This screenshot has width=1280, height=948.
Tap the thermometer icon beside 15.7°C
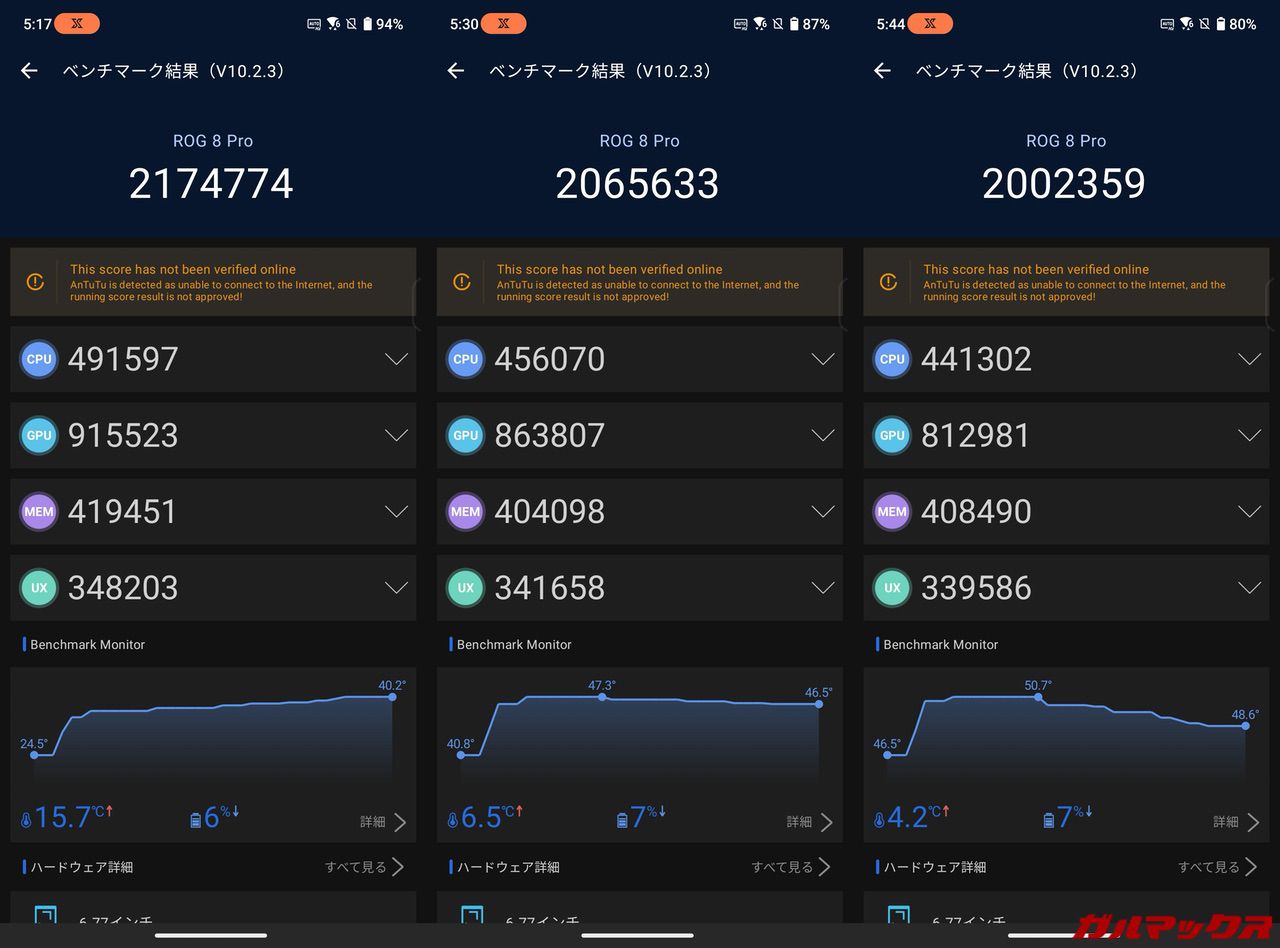point(26,820)
